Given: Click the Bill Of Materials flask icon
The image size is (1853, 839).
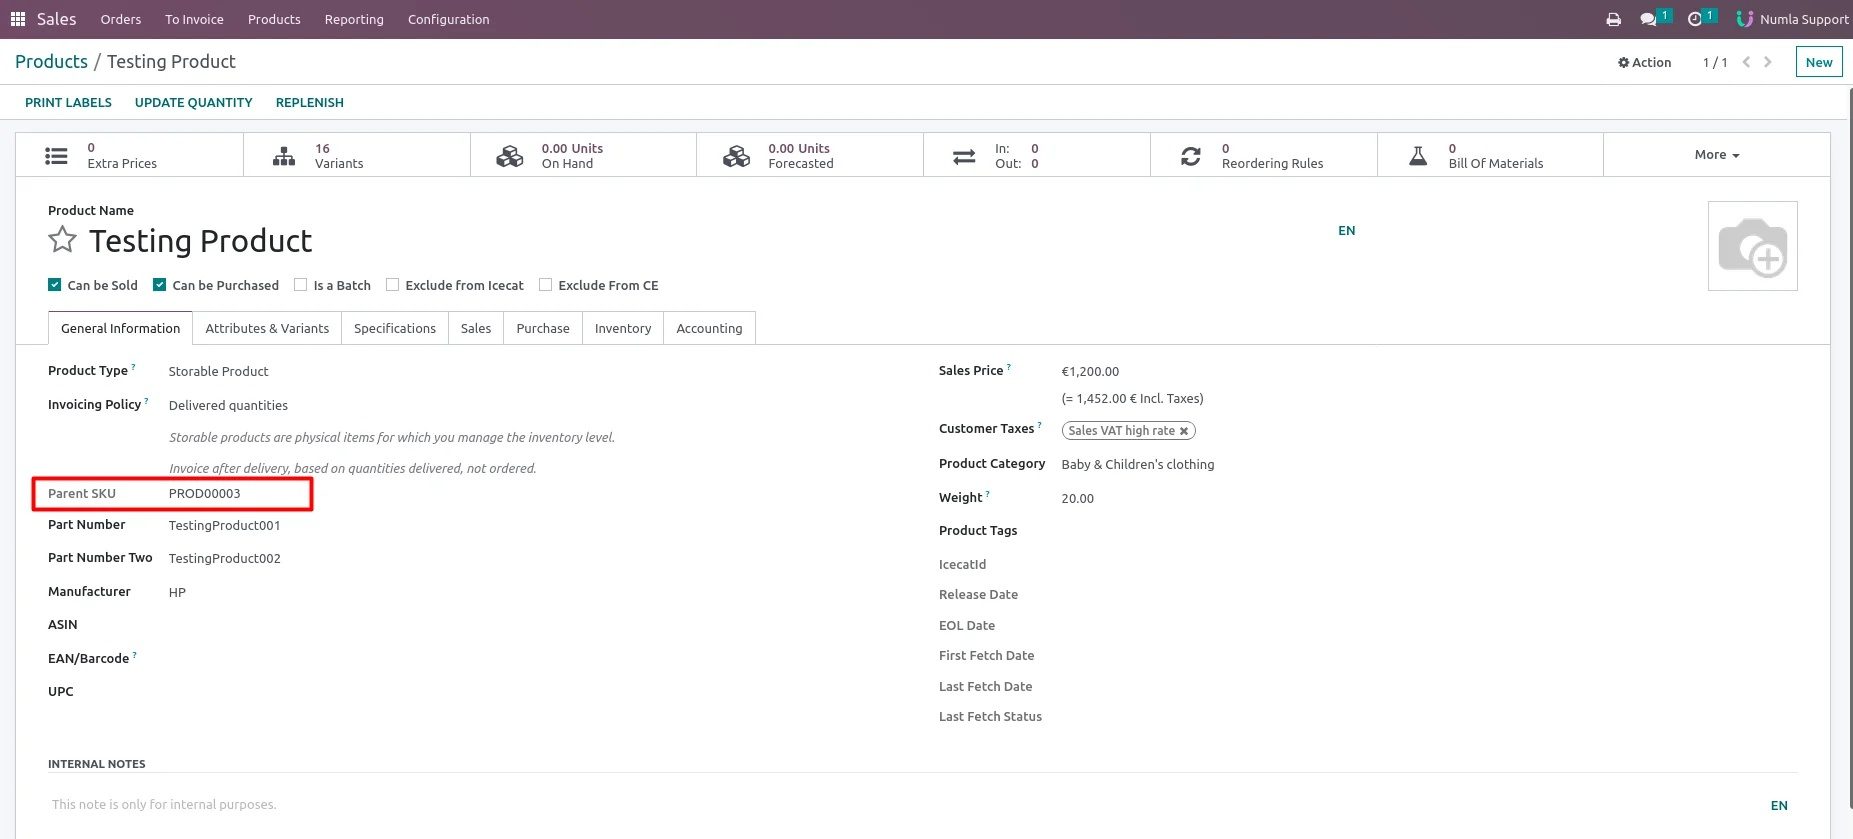Looking at the screenshot, I should point(1418,156).
